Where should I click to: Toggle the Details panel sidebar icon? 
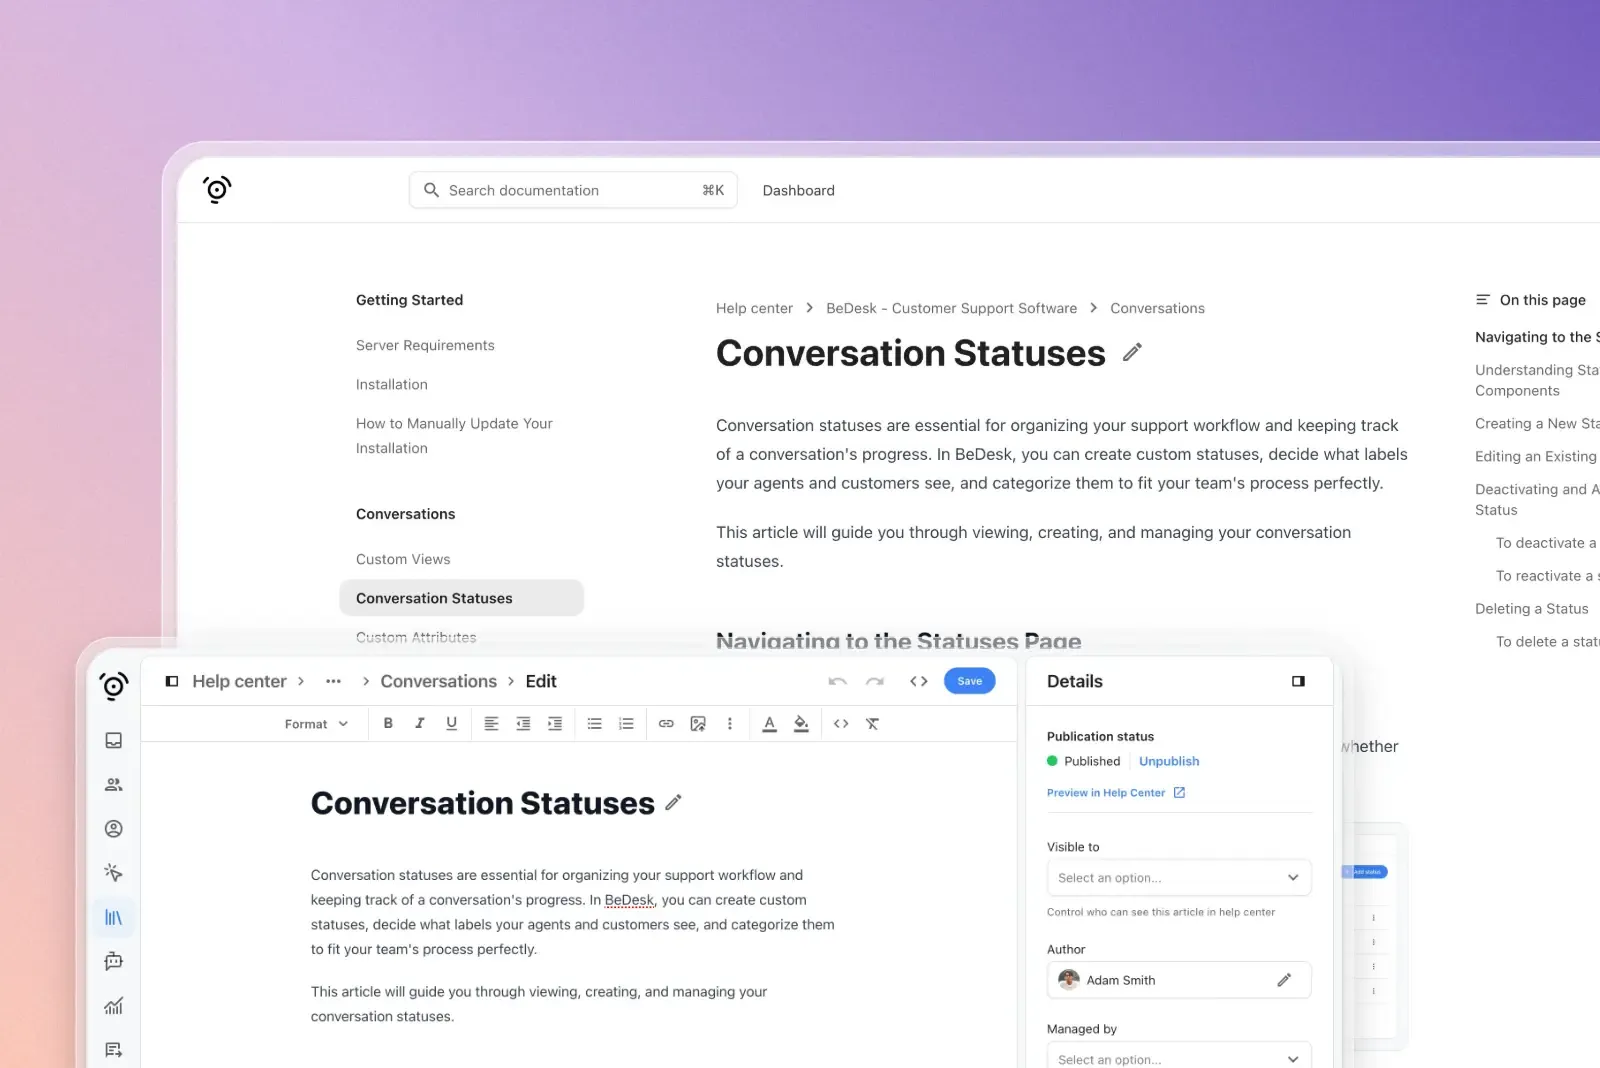(x=1298, y=682)
